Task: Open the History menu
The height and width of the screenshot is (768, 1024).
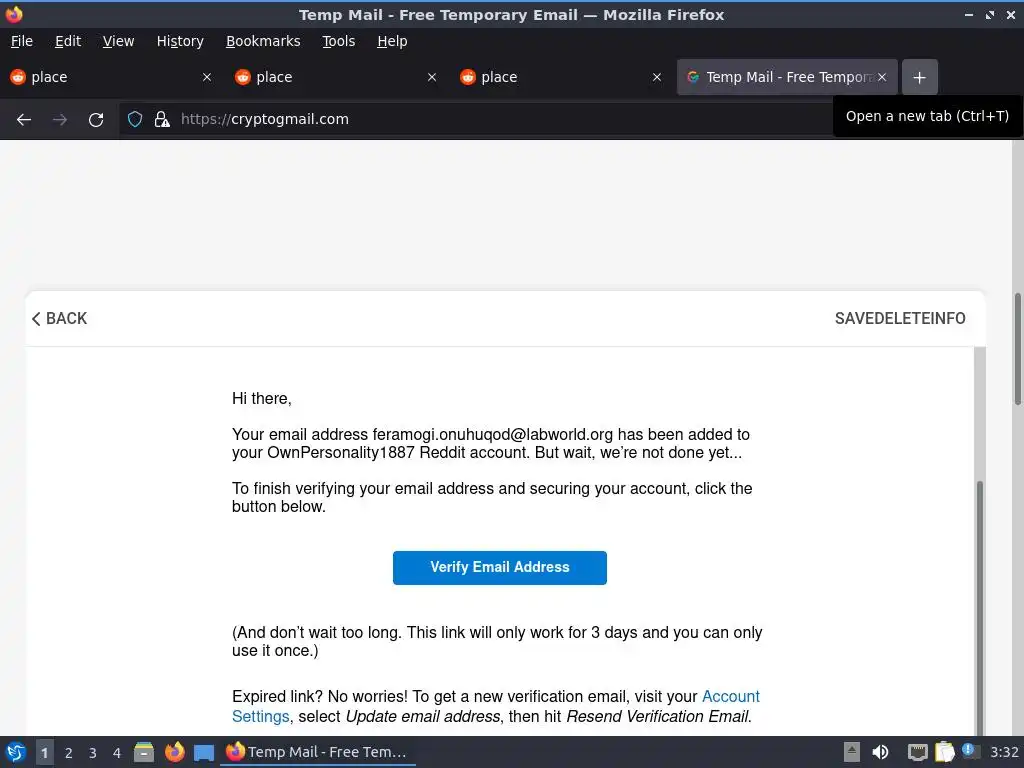Action: (x=180, y=41)
